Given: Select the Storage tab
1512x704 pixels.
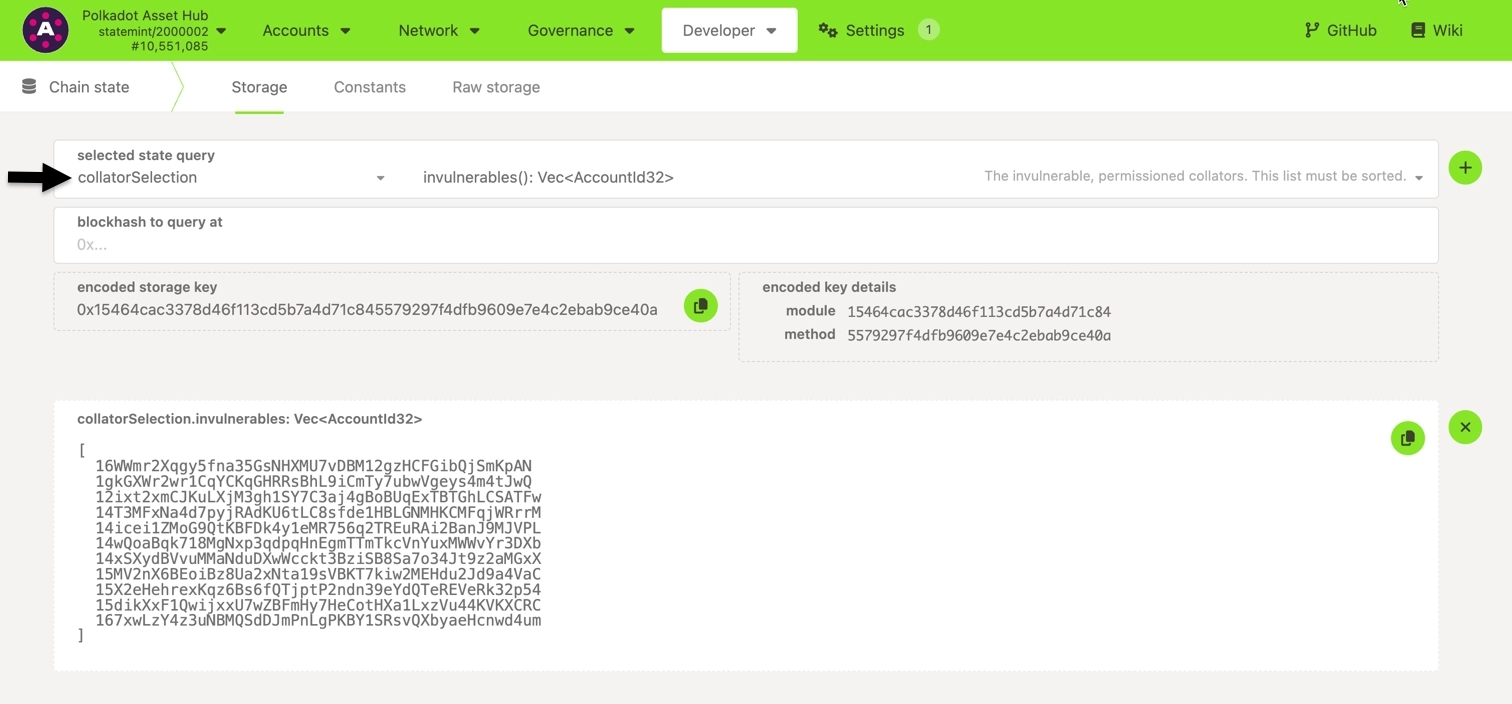Looking at the screenshot, I should pyautogui.click(x=259, y=87).
